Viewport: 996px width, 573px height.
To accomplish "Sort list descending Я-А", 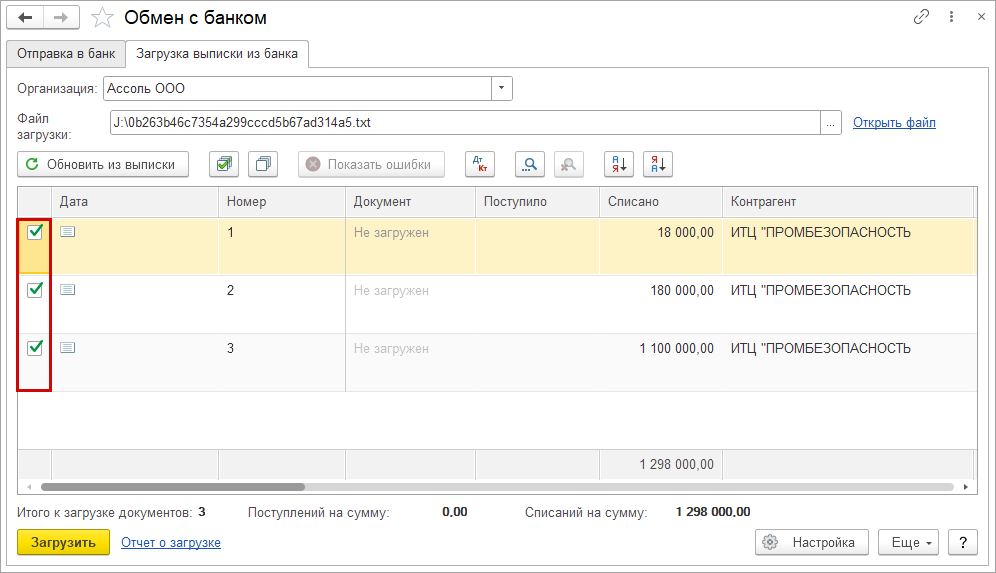I will 658,165.
